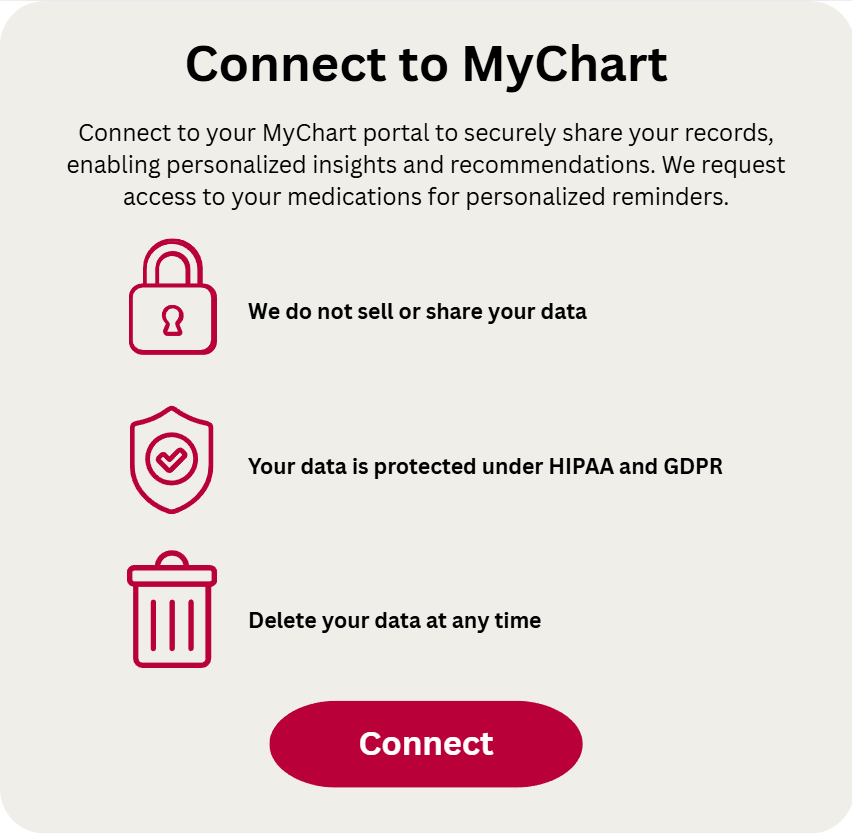
Task: Click the shield with checkmark icon
Action: click(x=172, y=460)
